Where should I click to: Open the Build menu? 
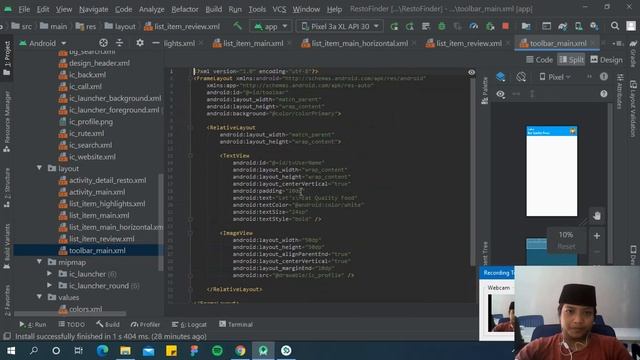point(213,9)
